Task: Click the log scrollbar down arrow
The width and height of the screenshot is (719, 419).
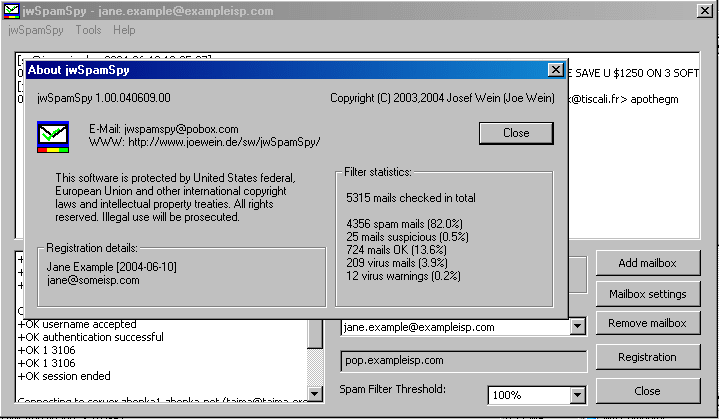Action: (315, 393)
